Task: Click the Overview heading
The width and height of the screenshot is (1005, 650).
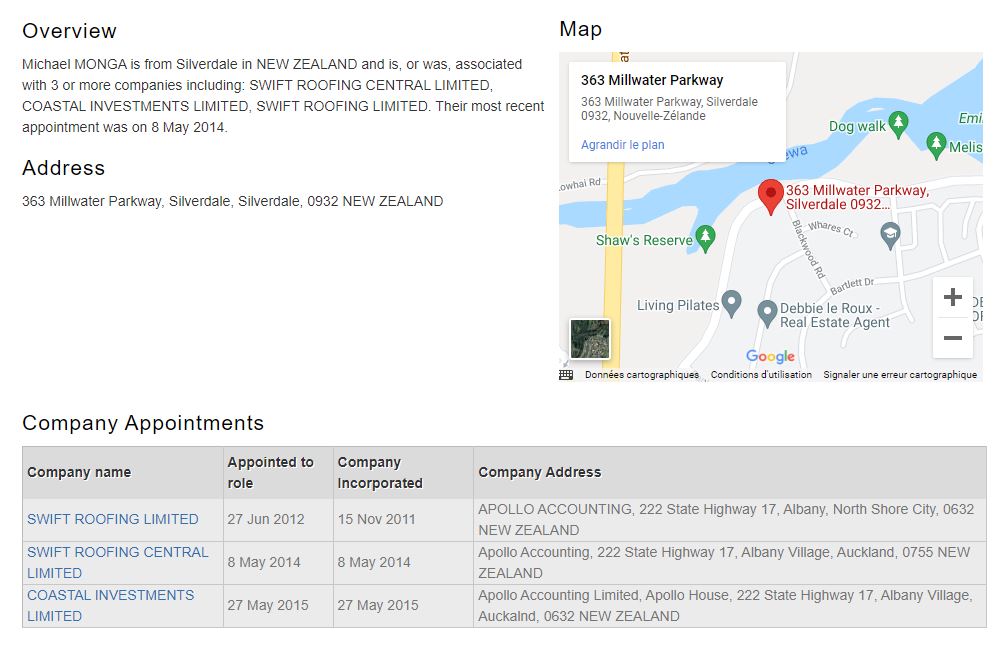Action: pyautogui.click(x=69, y=31)
